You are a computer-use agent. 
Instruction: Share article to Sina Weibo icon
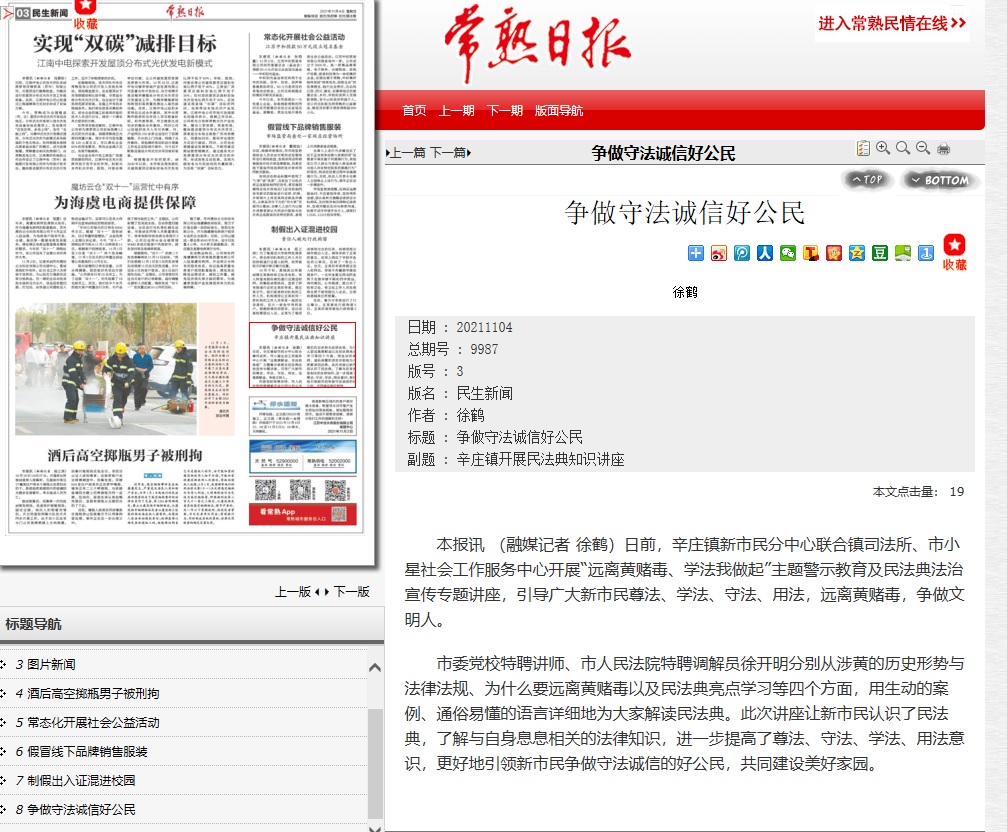pyautogui.click(x=719, y=253)
